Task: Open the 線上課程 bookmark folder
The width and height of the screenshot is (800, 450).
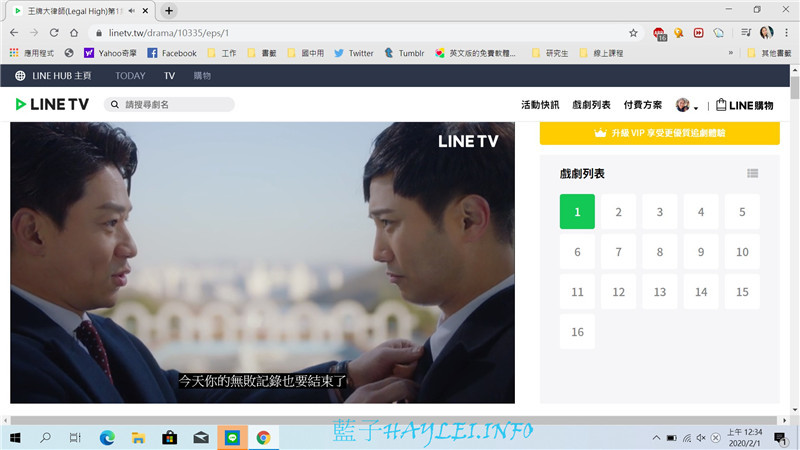Action: [x=601, y=53]
